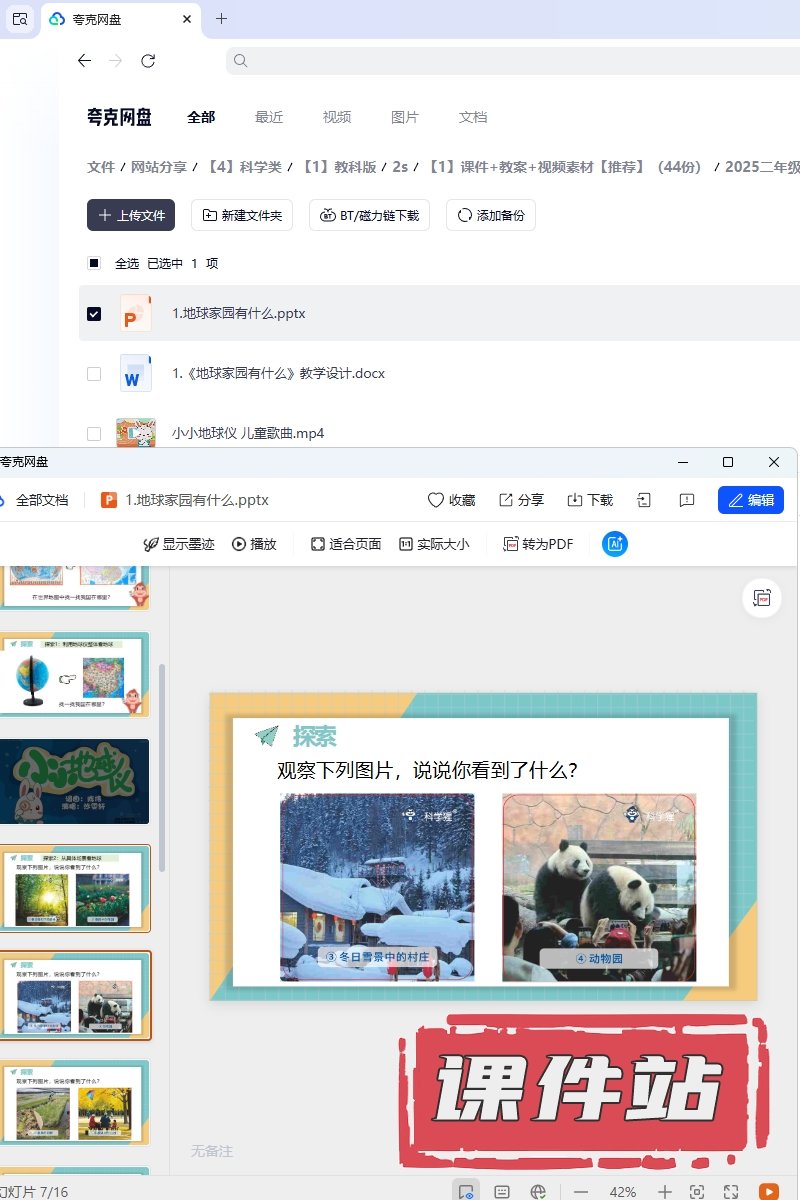Click the blue AI assistant icon

point(614,544)
